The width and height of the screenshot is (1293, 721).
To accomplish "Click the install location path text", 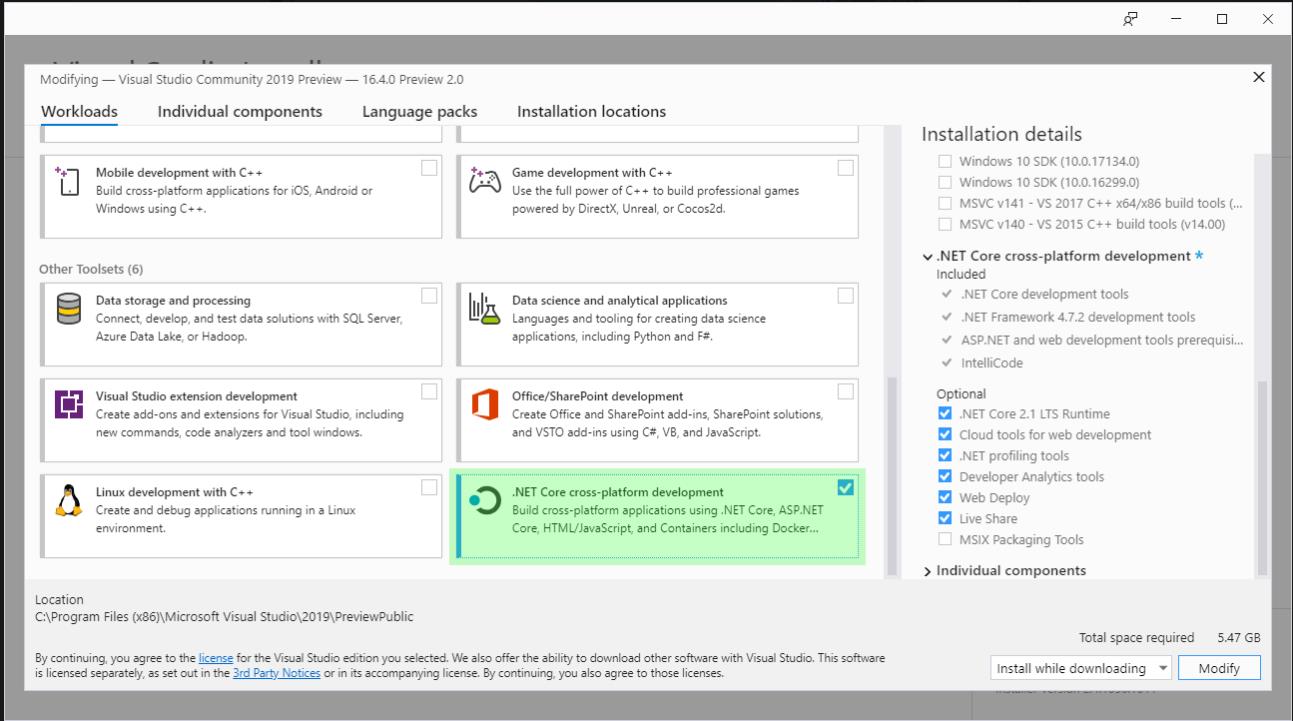I will (x=224, y=617).
